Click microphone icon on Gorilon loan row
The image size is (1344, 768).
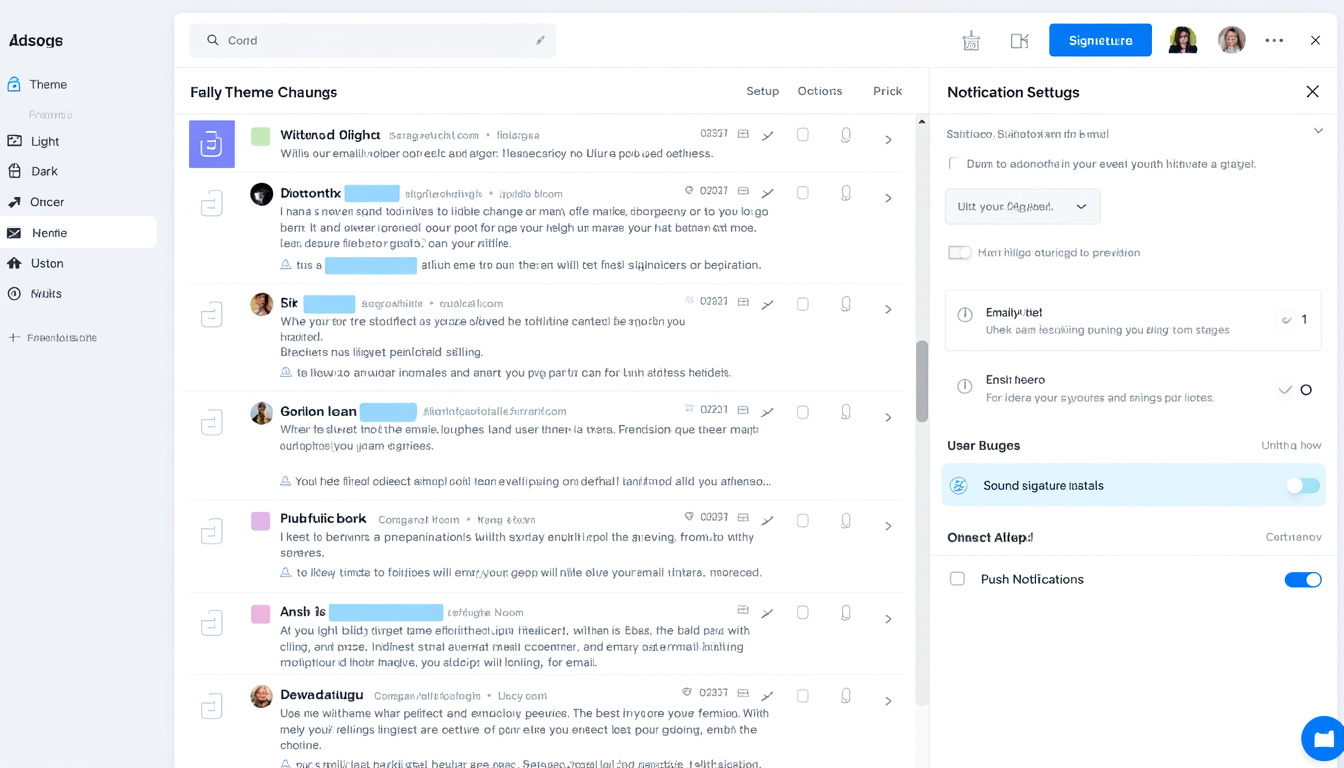[846, 412]
